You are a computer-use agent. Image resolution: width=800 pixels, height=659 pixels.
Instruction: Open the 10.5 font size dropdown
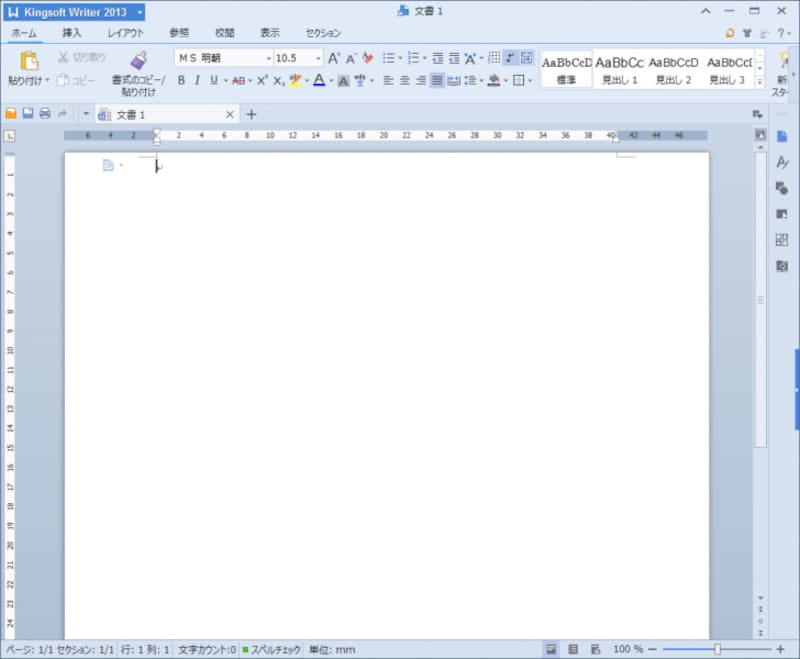tap(318, 59)
